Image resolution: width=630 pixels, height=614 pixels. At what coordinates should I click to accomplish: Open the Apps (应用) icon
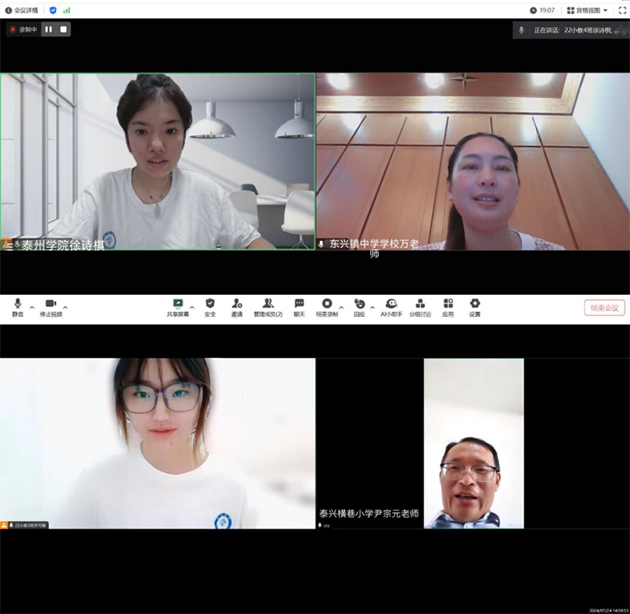(x=448, y=304)
